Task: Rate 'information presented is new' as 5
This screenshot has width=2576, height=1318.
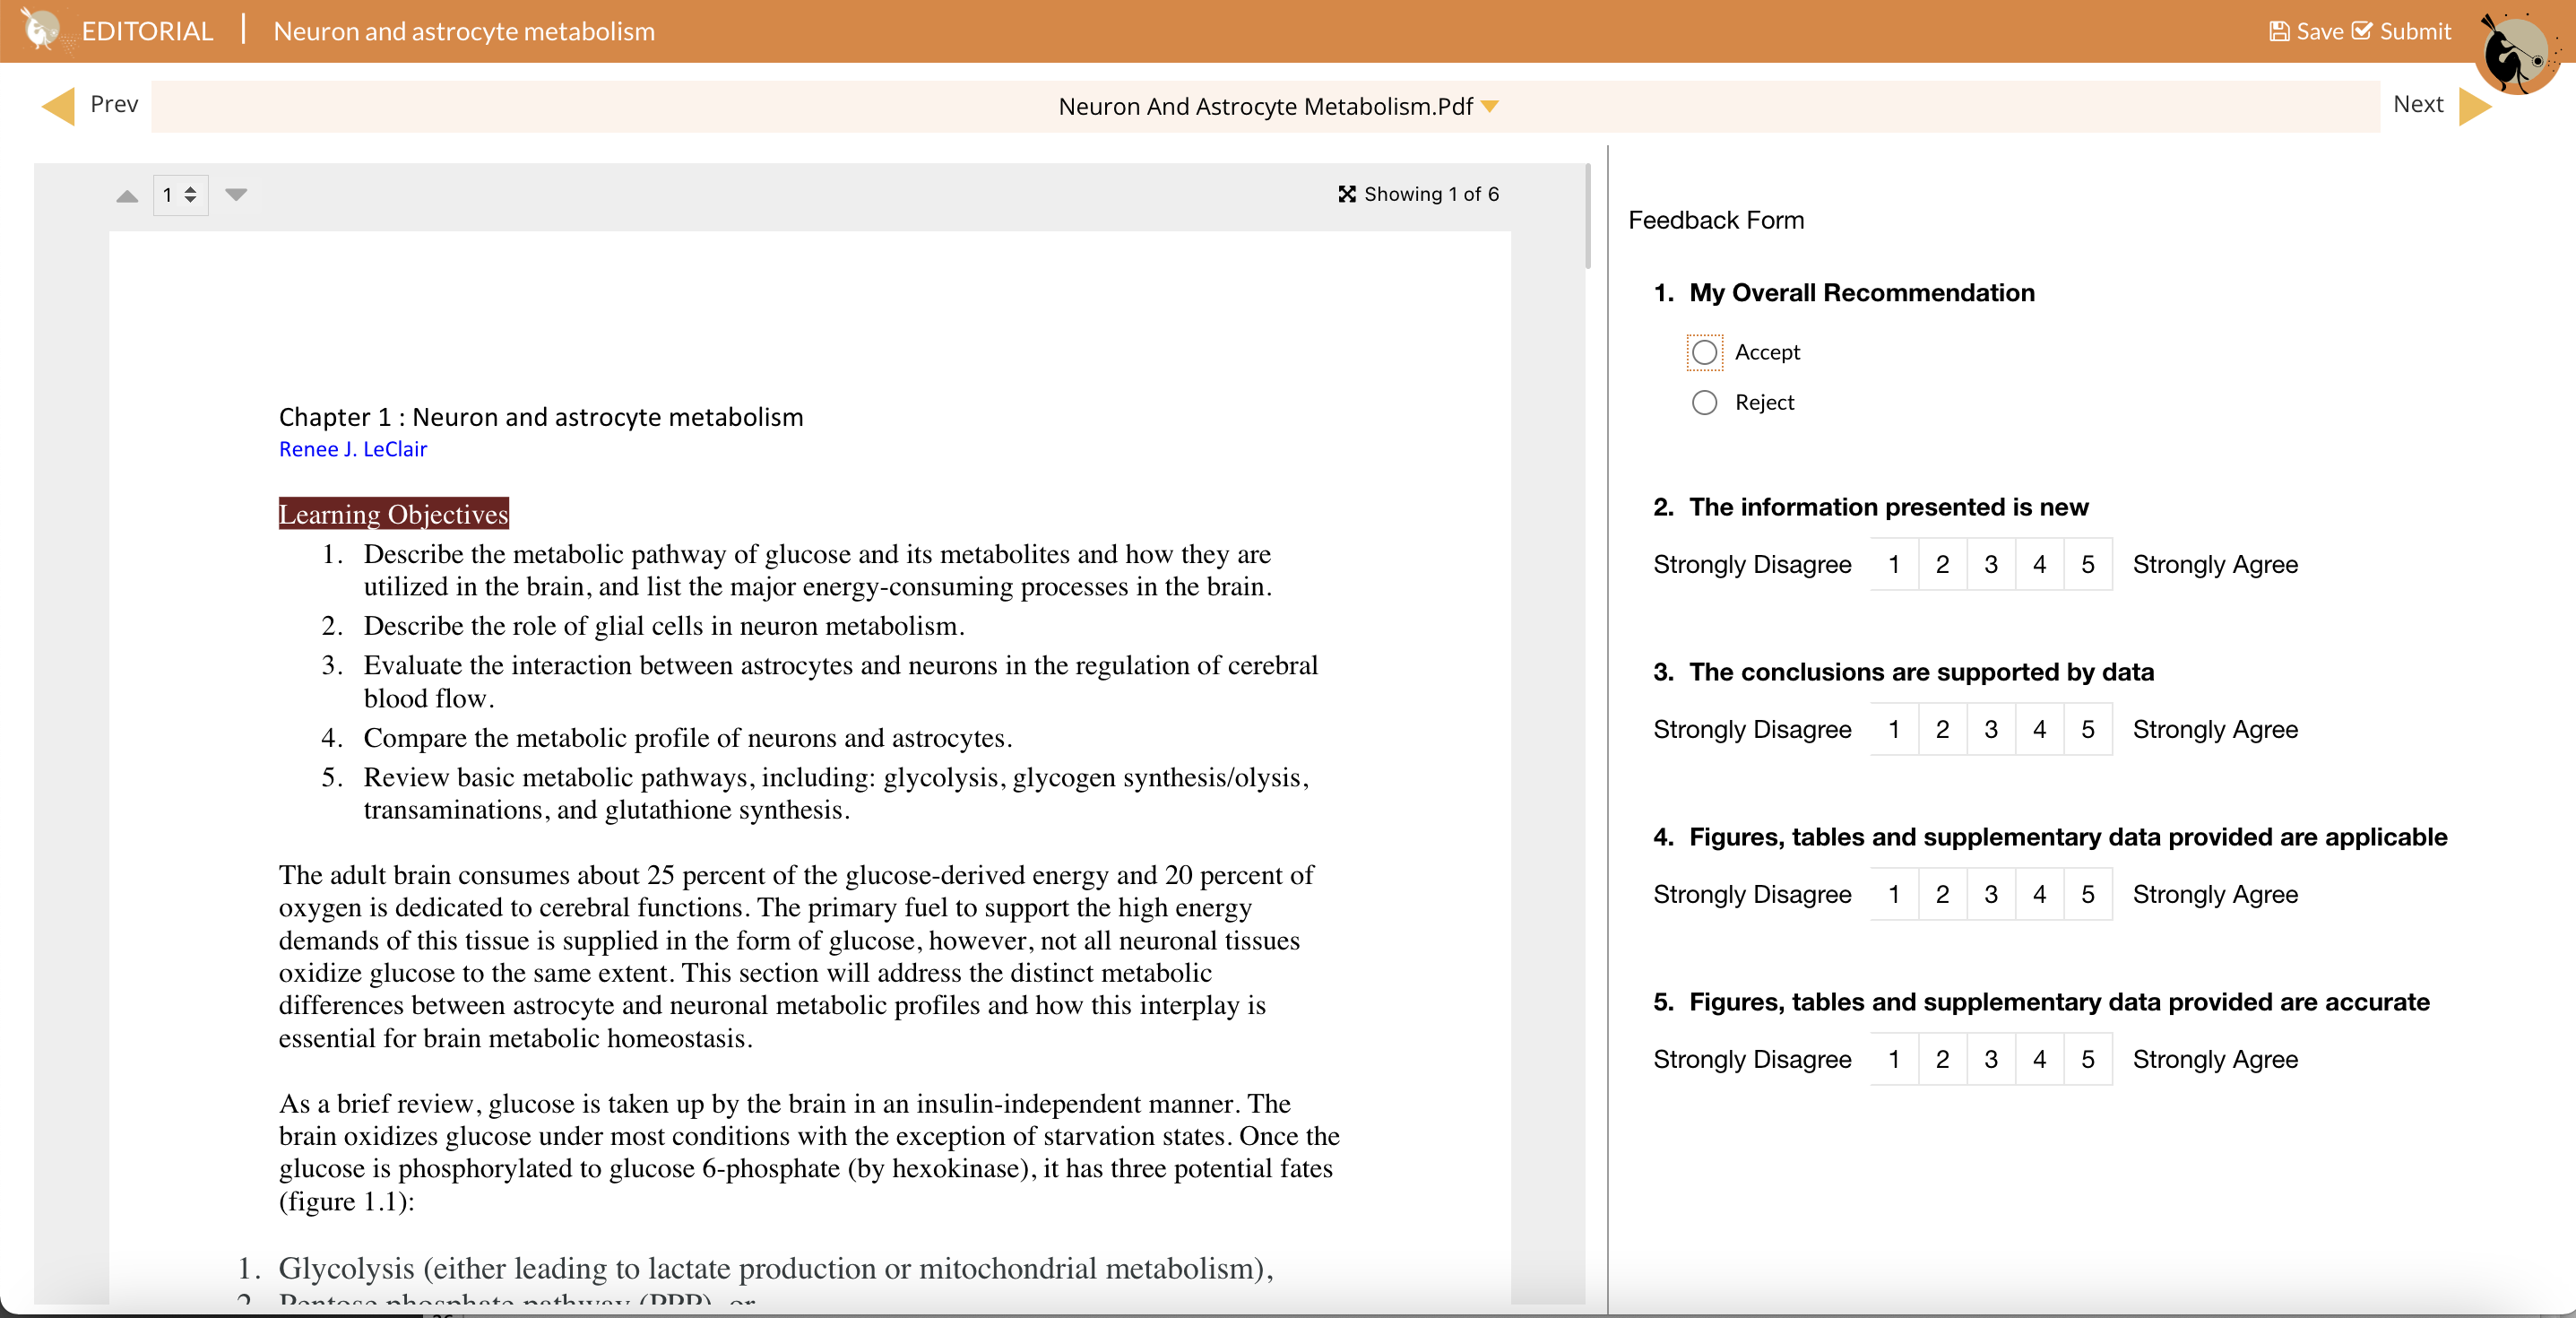Action: (2088, 564)
